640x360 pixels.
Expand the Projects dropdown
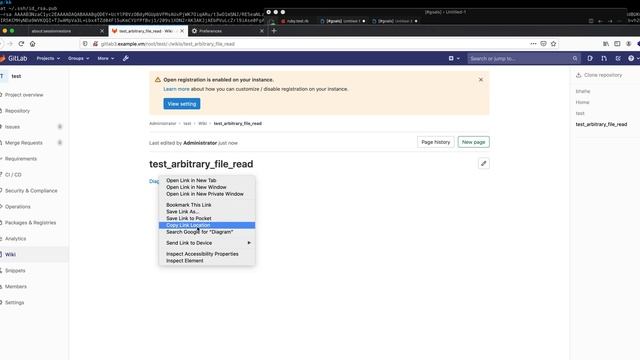[48, 58]
